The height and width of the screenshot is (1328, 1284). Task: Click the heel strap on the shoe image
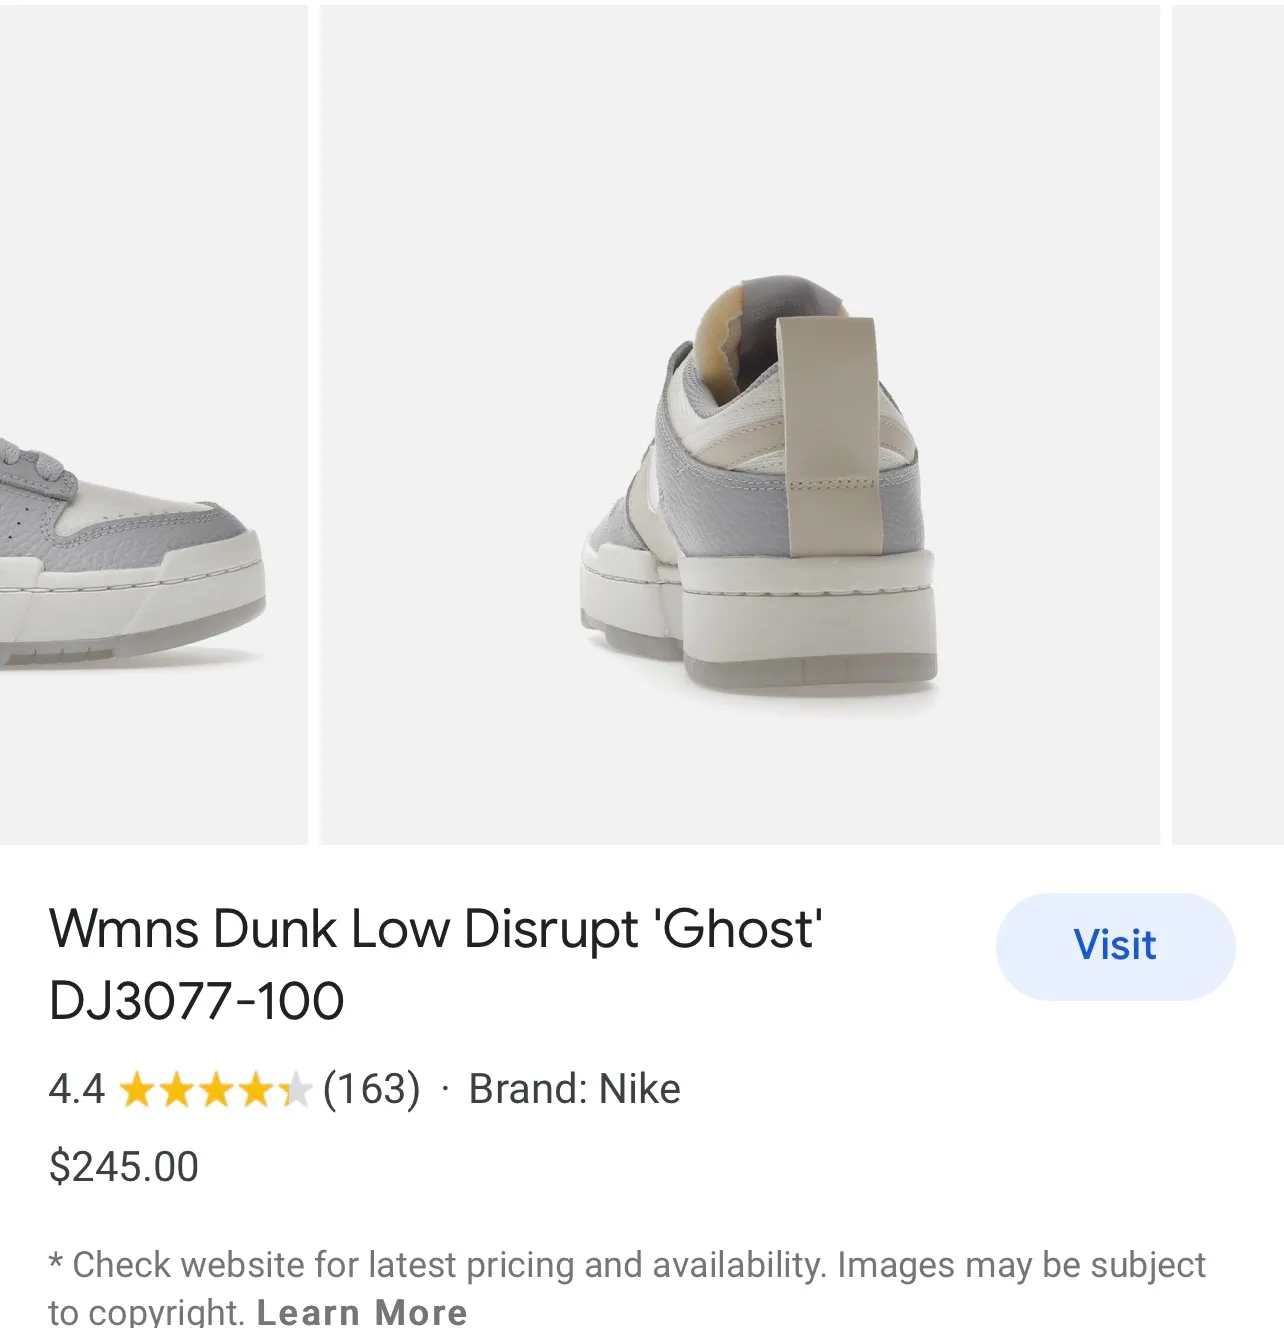pos(831,440)
